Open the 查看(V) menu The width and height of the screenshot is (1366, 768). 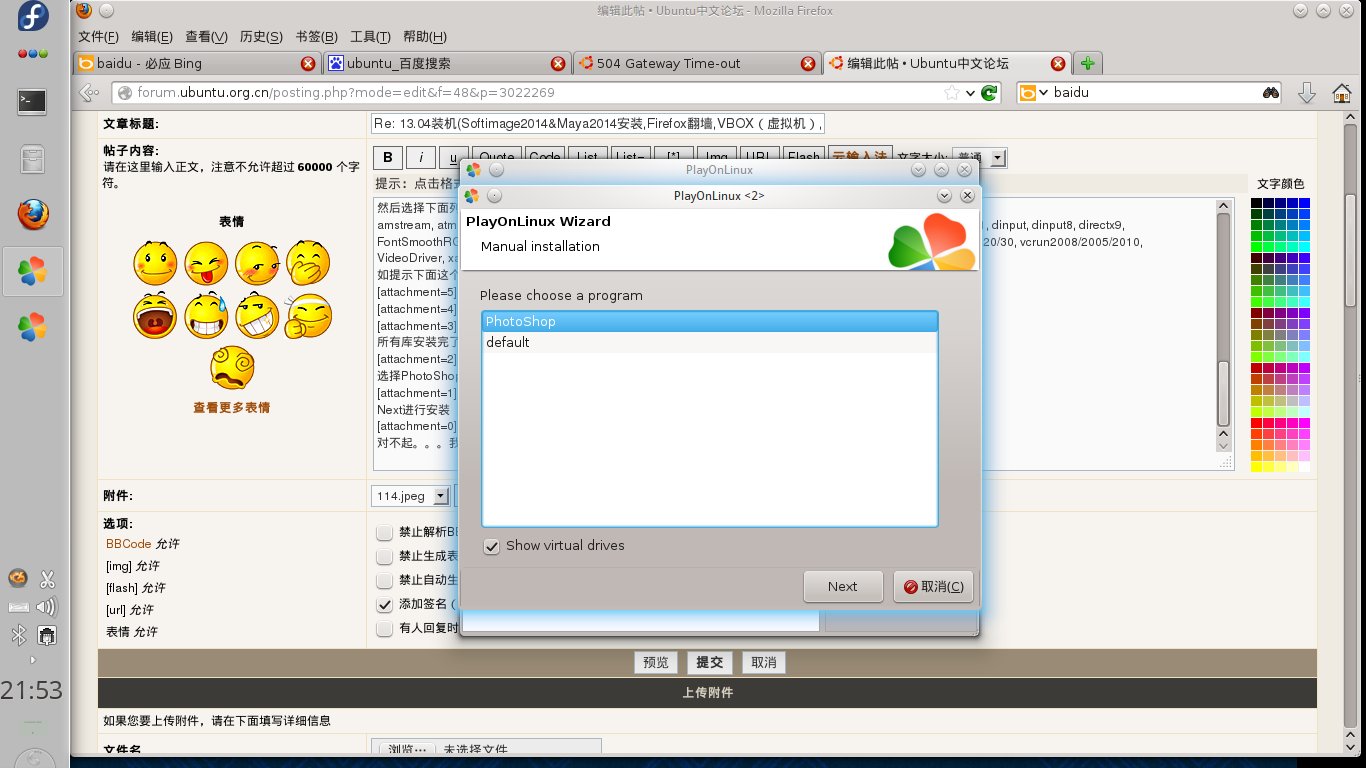[206, 37]
